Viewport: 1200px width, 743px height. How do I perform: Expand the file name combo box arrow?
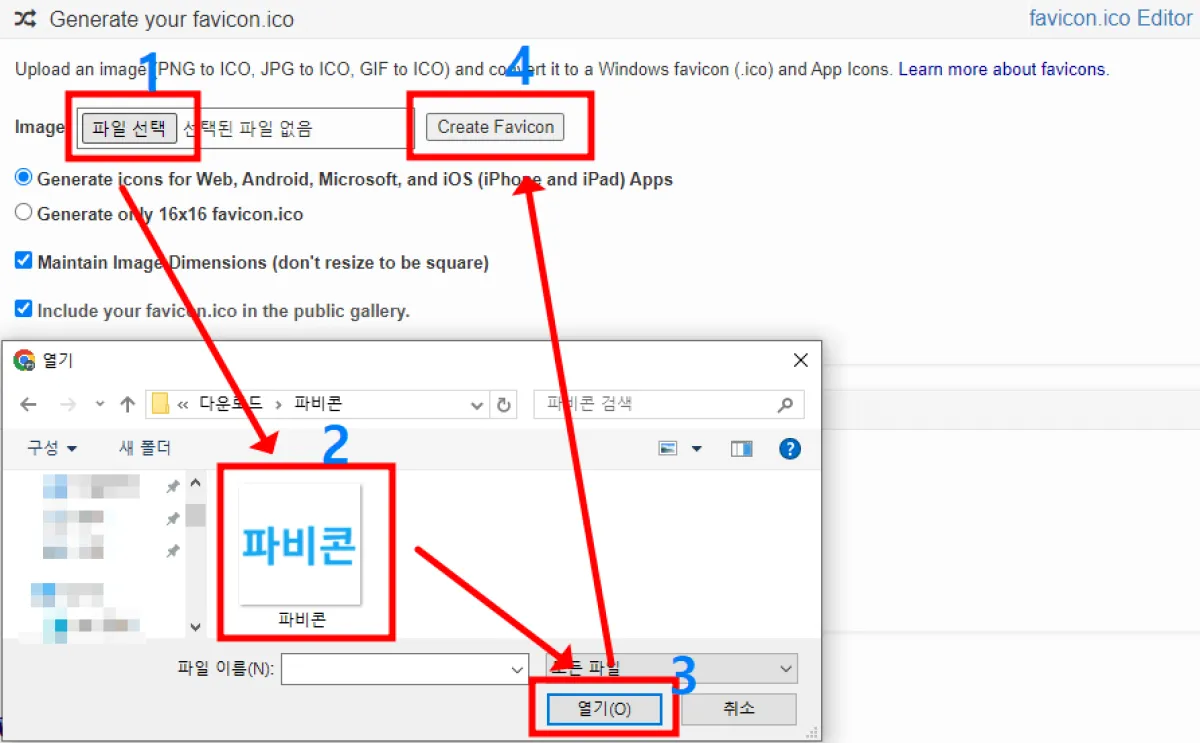pos(518,669)
